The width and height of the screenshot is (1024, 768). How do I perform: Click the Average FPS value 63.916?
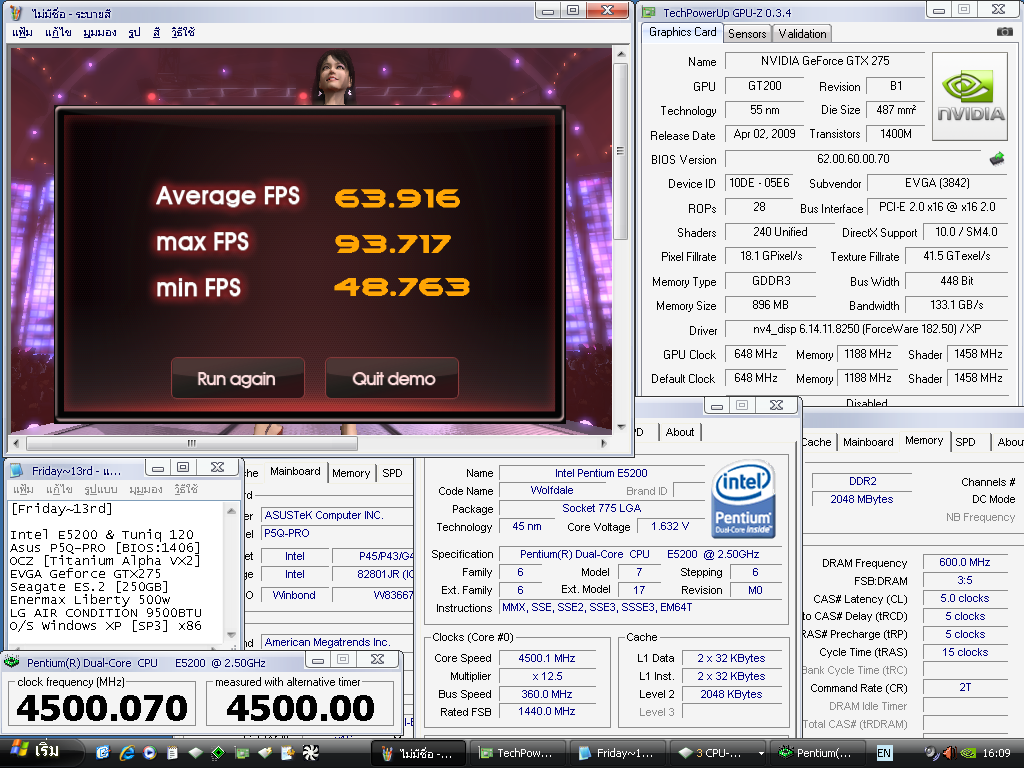(x=397, y=199)
